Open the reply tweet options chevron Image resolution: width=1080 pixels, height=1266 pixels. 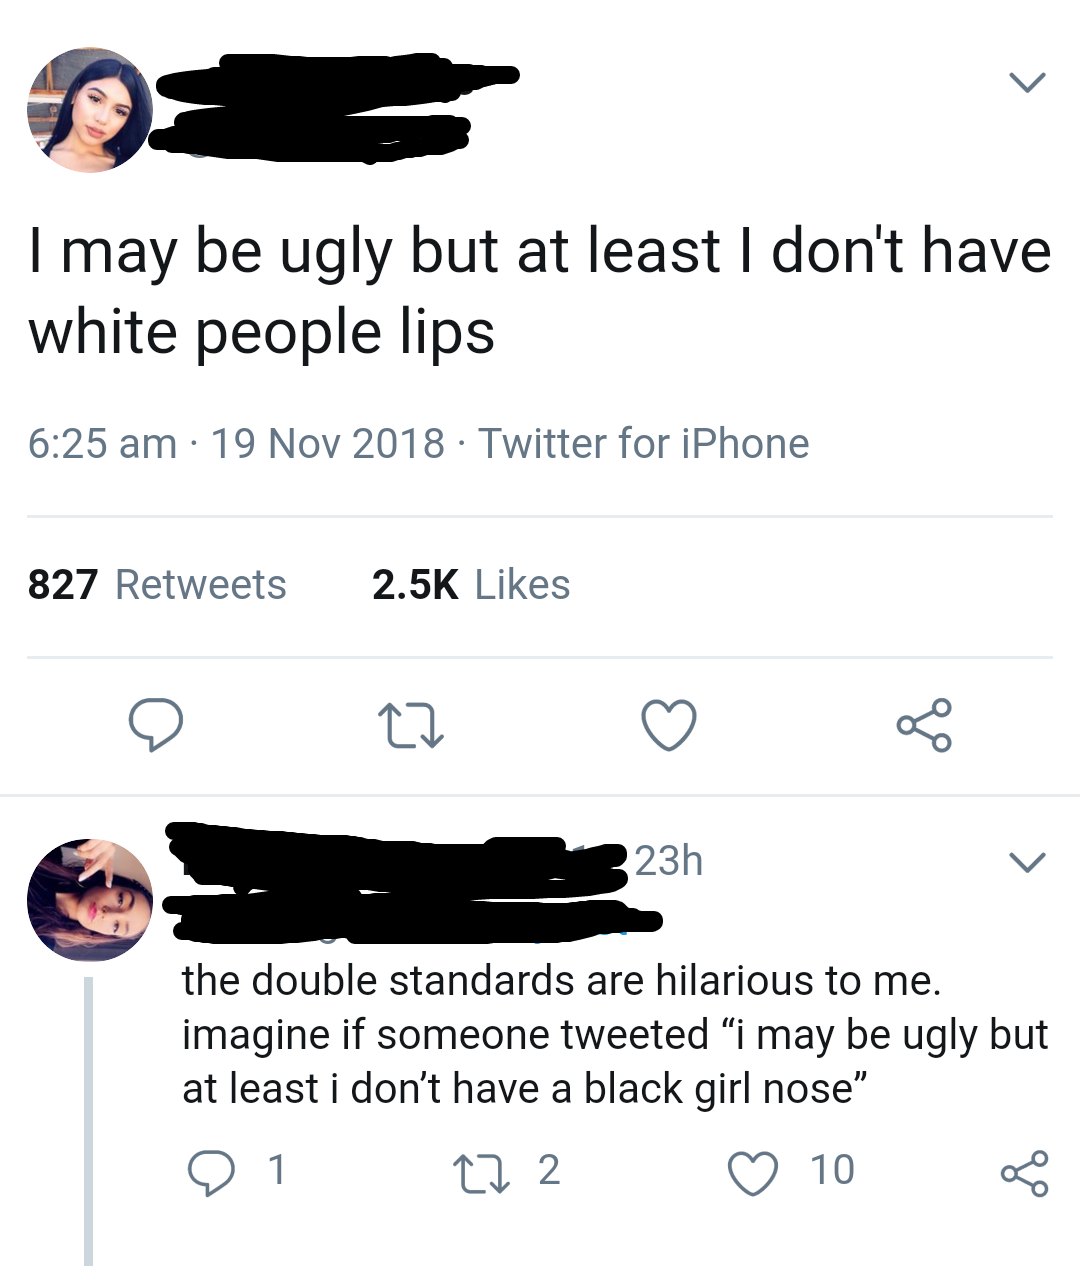click(1027, 860)
